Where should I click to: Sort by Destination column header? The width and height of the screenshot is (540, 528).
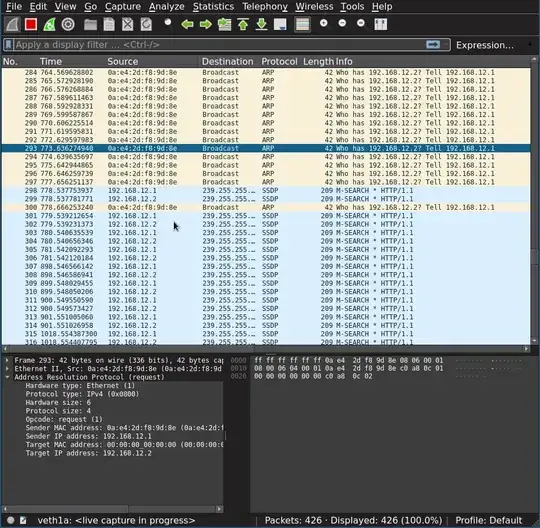tap(229, 62)
